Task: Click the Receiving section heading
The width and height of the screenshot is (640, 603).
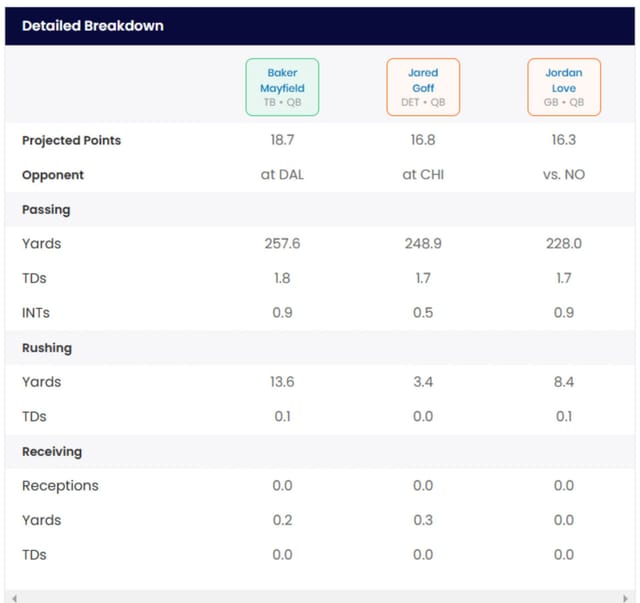Action: [x=52, y=452]
